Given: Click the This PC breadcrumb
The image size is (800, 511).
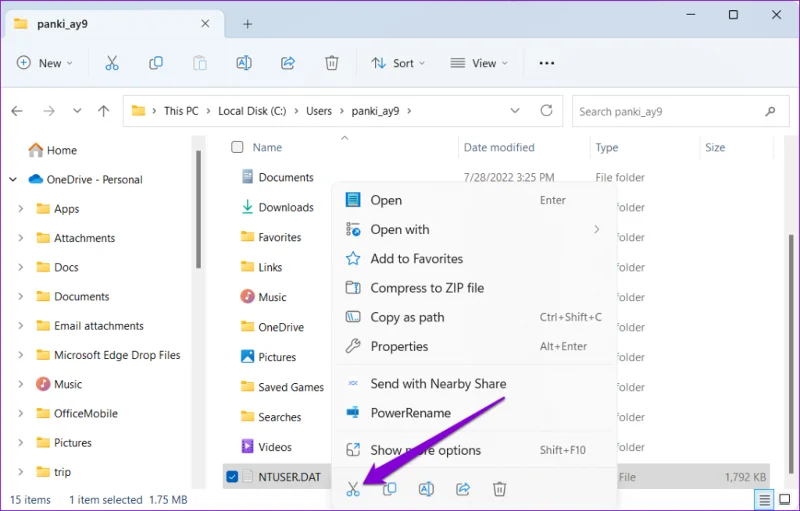Looking at the screenshot, I should [x=181, y=111].
